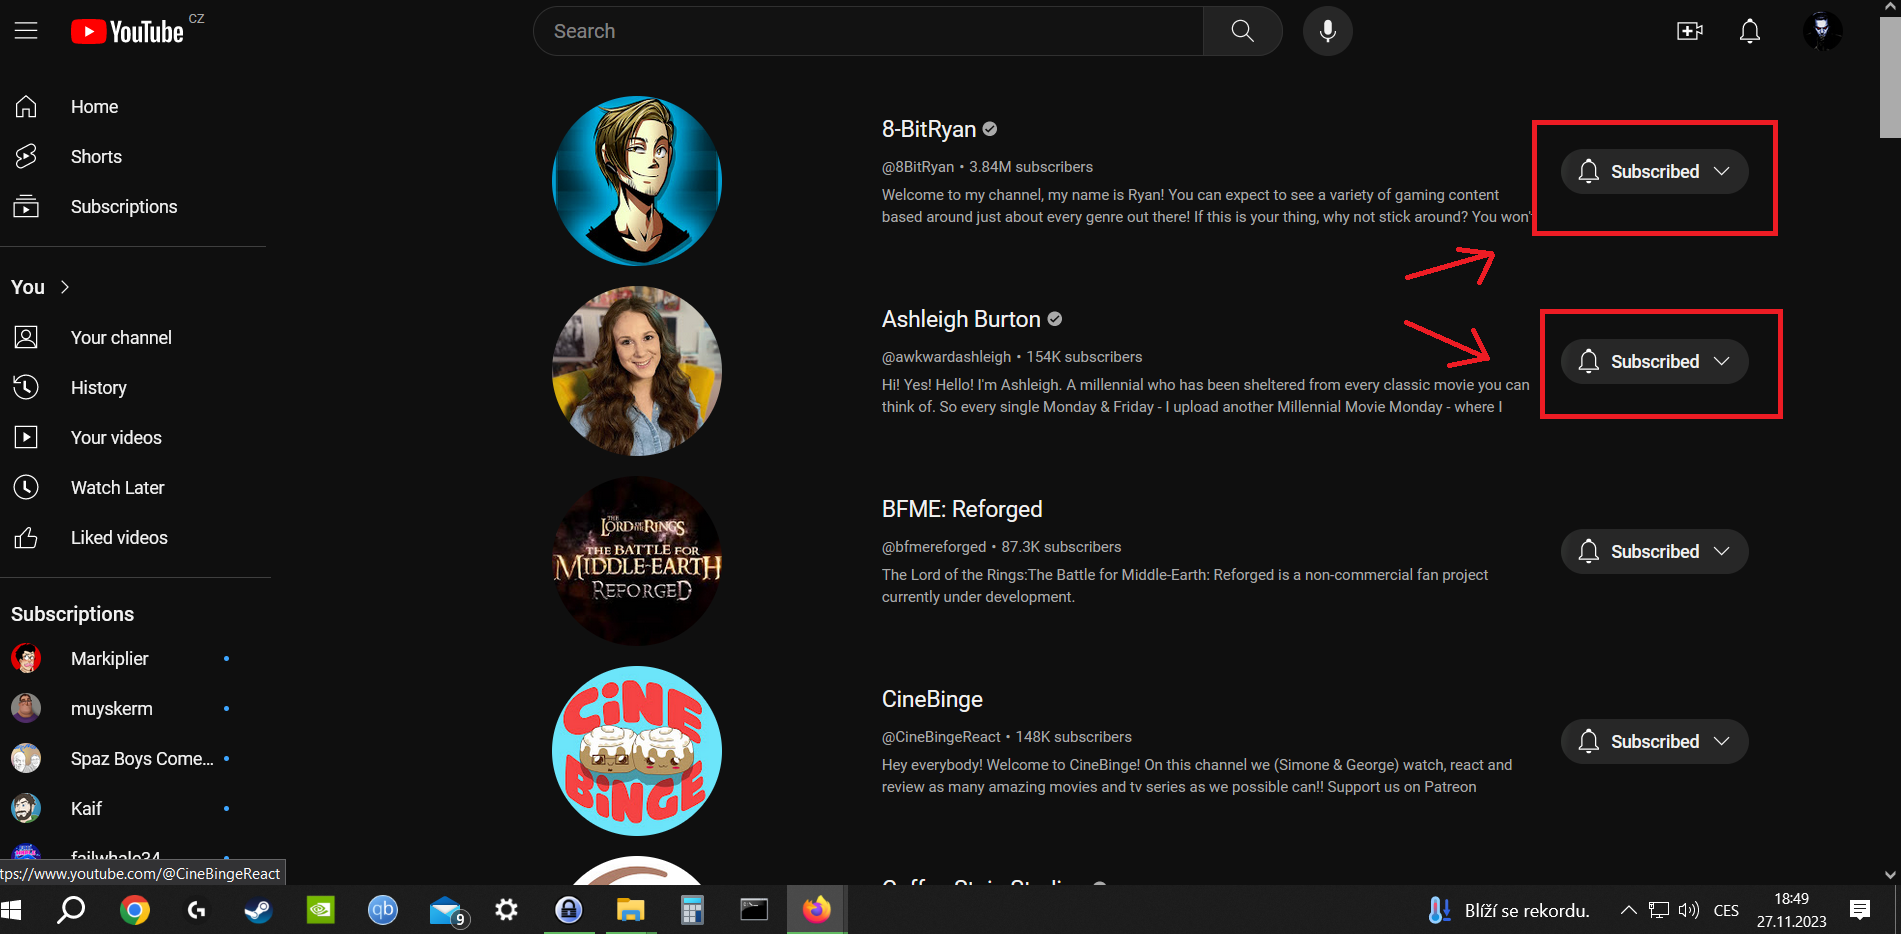This screenshot has height=934, width=1901.
Task: Open the Ashleigh Burton channel title
Action: [961, 319]
